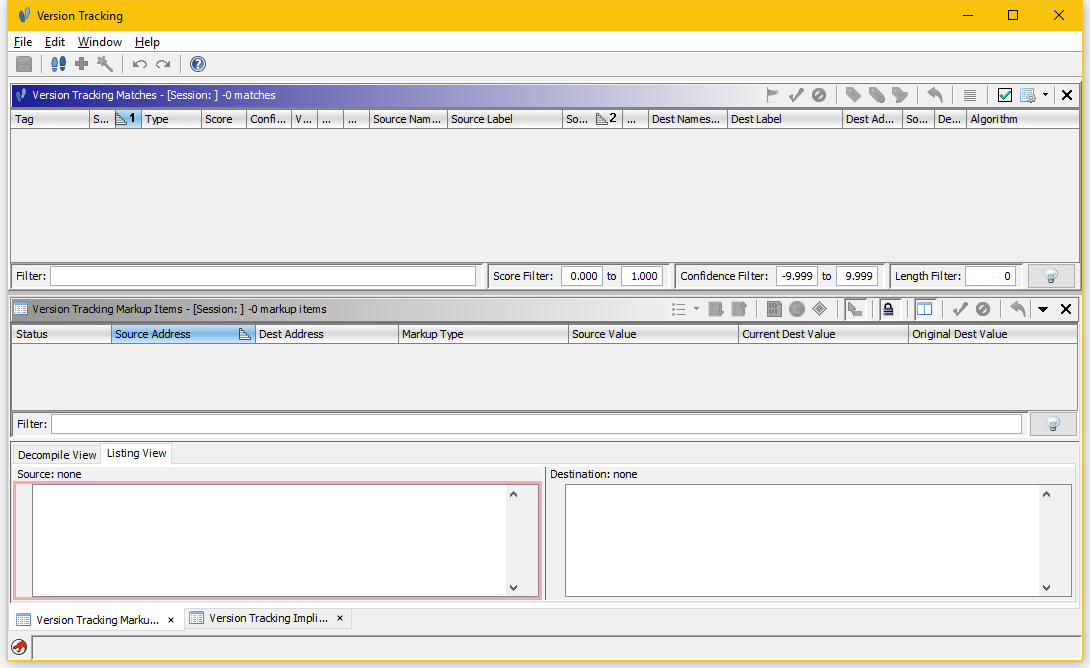Expand the dropdown arrow next to Matches settings icon
Viewport: 1090px width, 668px height.
click(1045, 95)
